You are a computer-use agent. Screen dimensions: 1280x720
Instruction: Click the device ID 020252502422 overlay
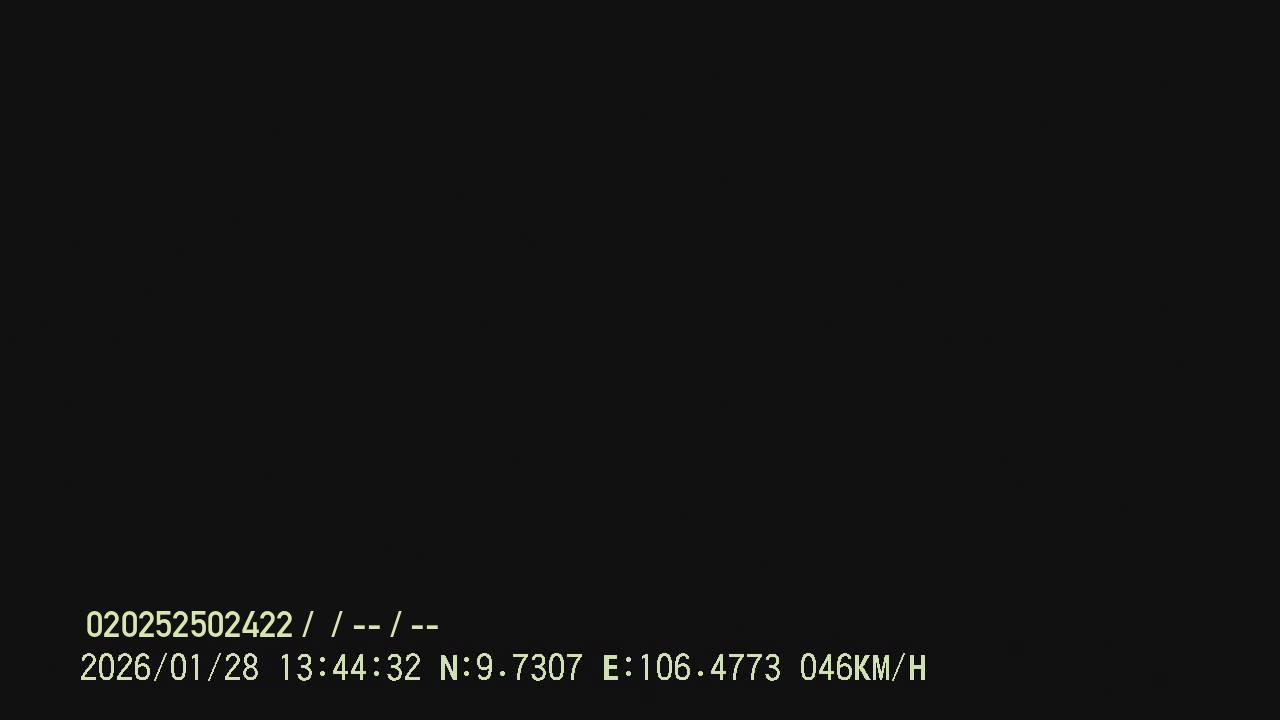pos(189,626)
